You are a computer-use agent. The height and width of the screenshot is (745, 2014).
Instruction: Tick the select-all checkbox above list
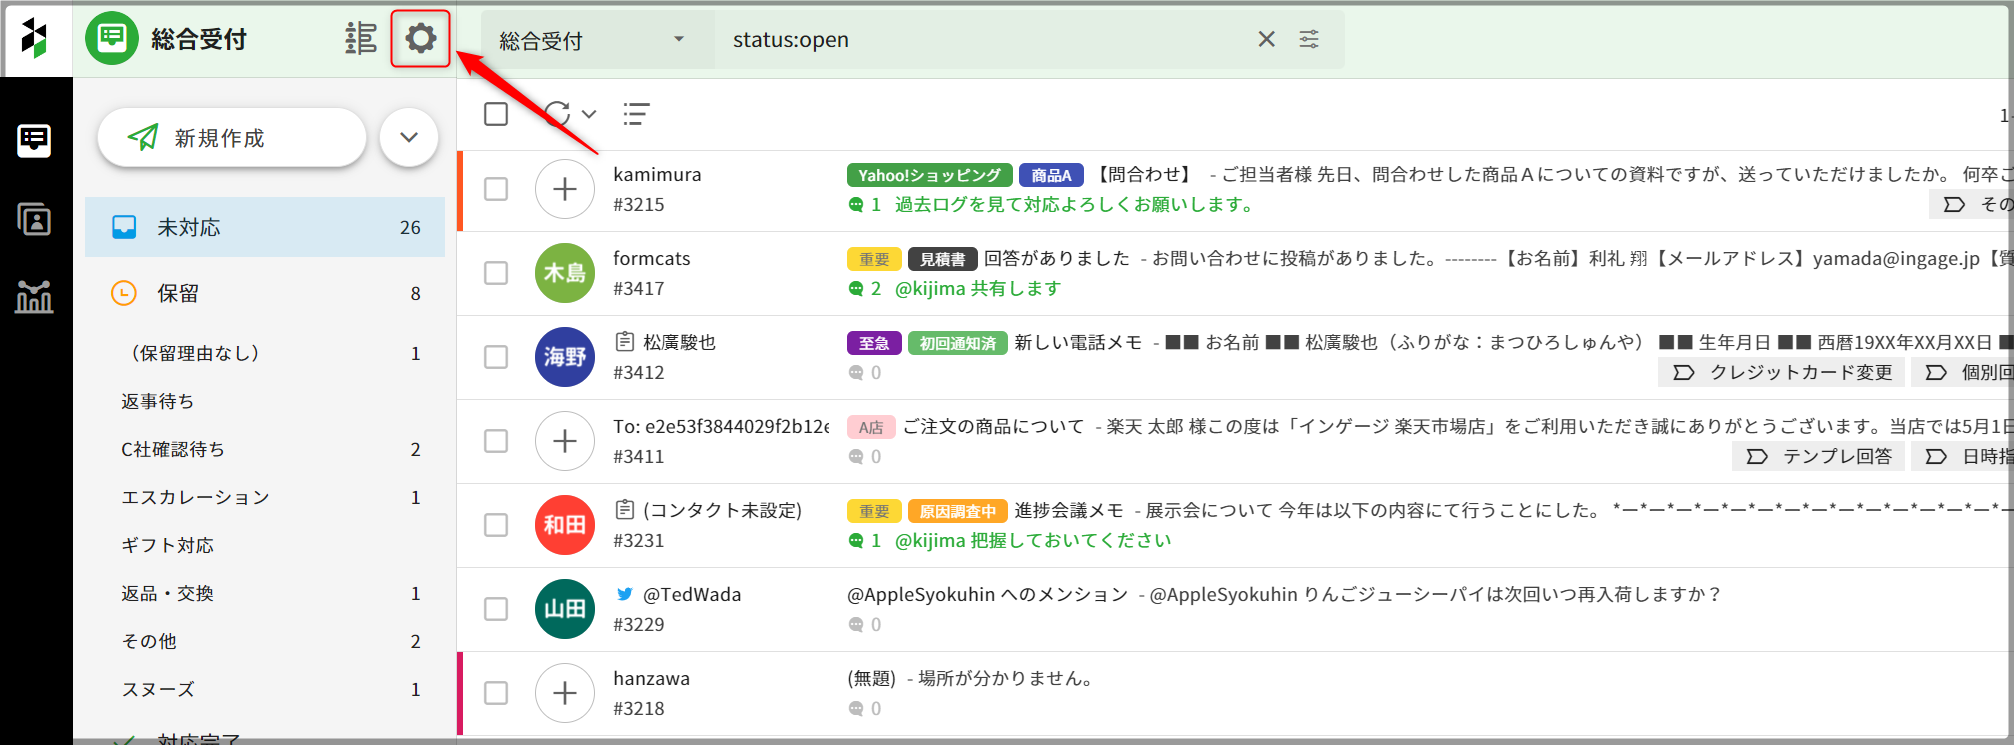(496, 114)
